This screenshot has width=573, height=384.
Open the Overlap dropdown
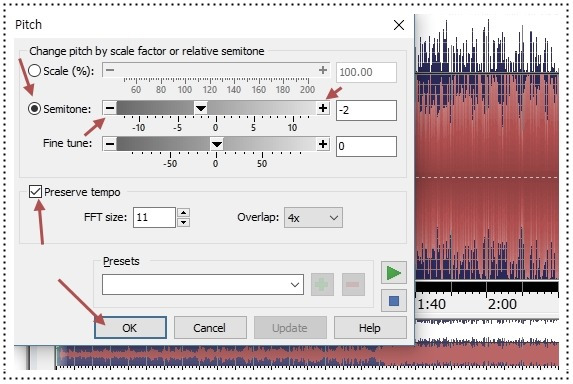pos(313,218)
